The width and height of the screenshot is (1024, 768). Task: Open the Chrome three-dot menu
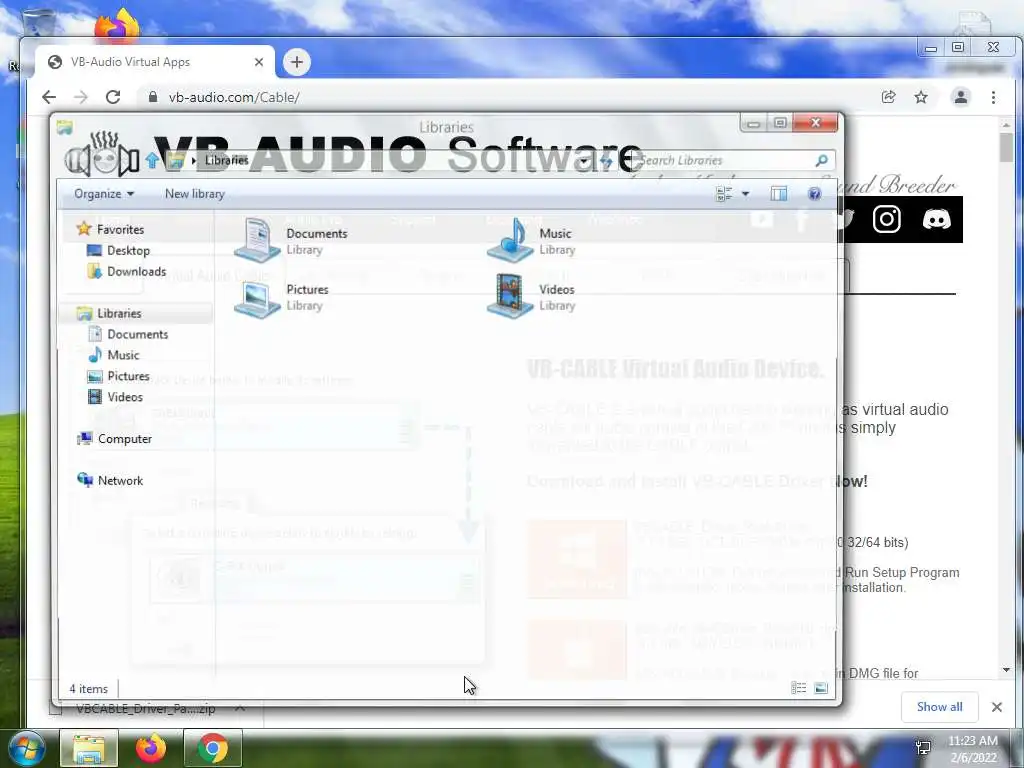click(x=993, y=97)
